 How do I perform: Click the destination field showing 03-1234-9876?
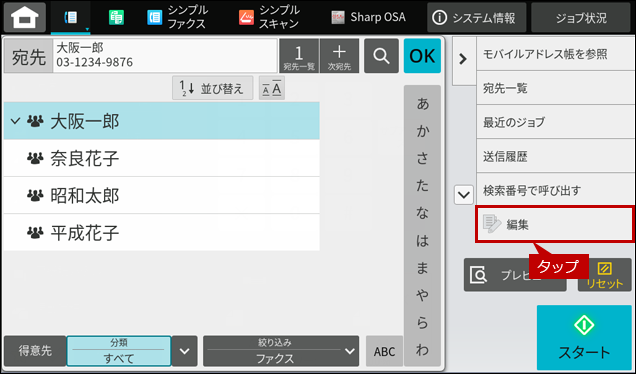[165, 56]
